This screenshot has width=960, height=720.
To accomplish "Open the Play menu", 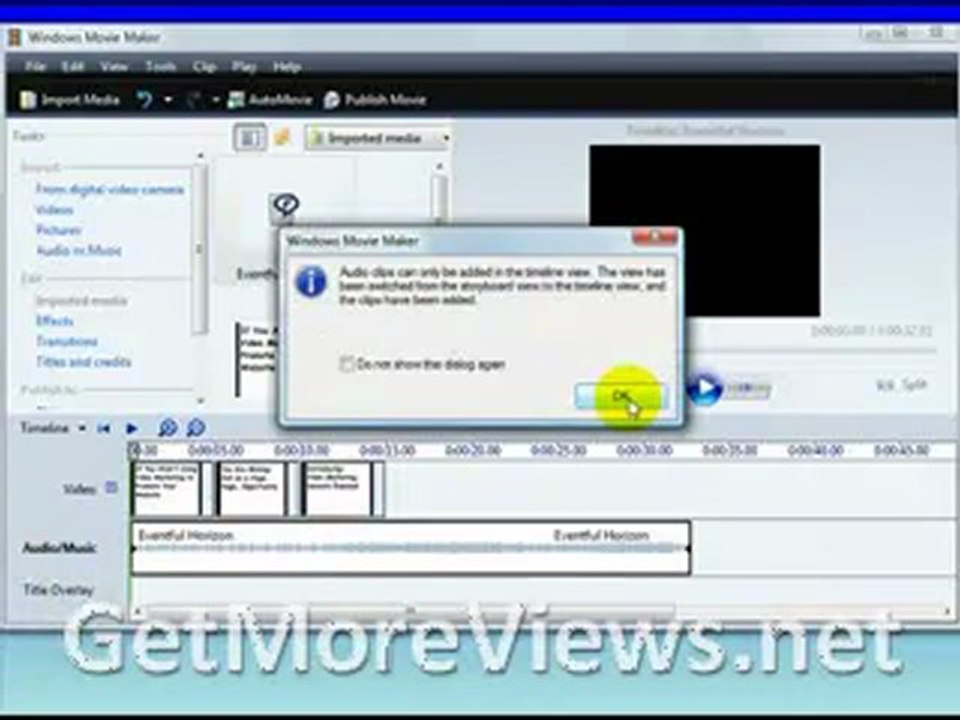I will [244, 66].
